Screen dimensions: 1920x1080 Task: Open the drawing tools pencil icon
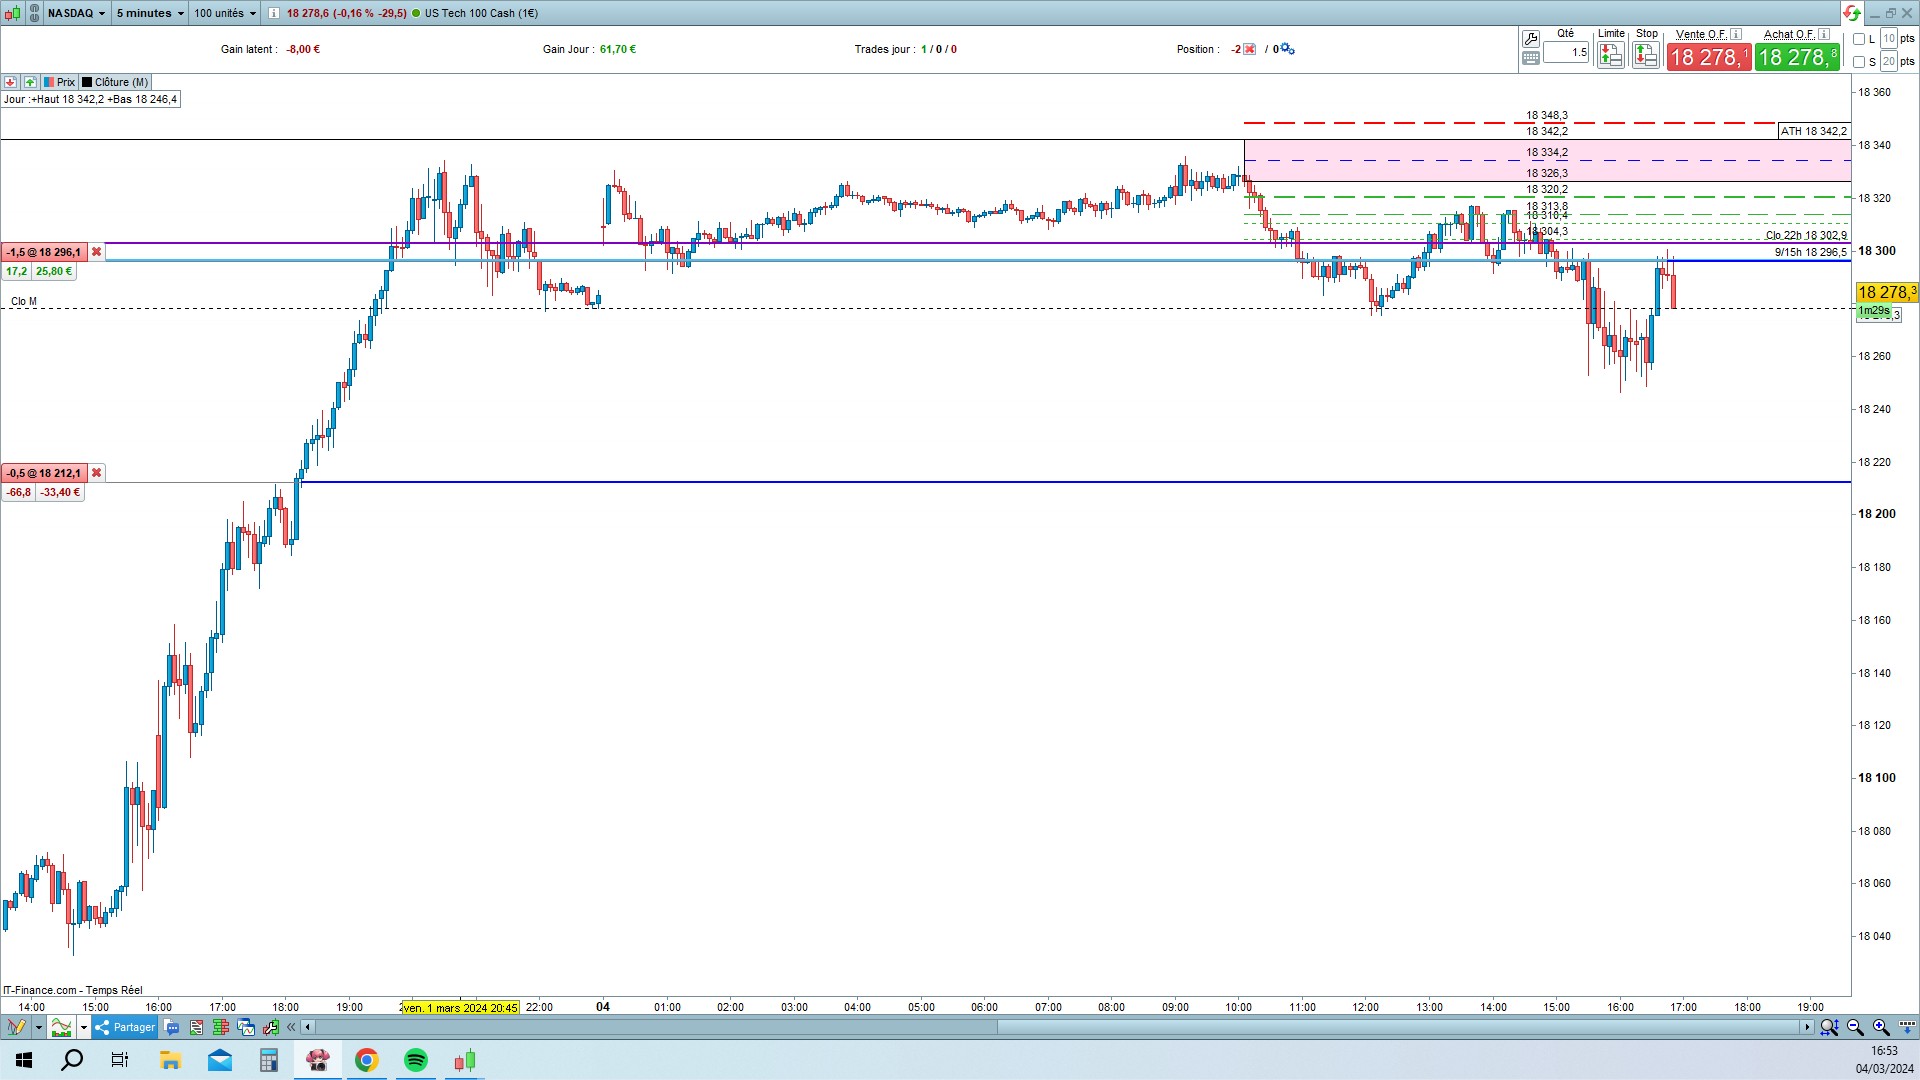[x=16, y=1027]
